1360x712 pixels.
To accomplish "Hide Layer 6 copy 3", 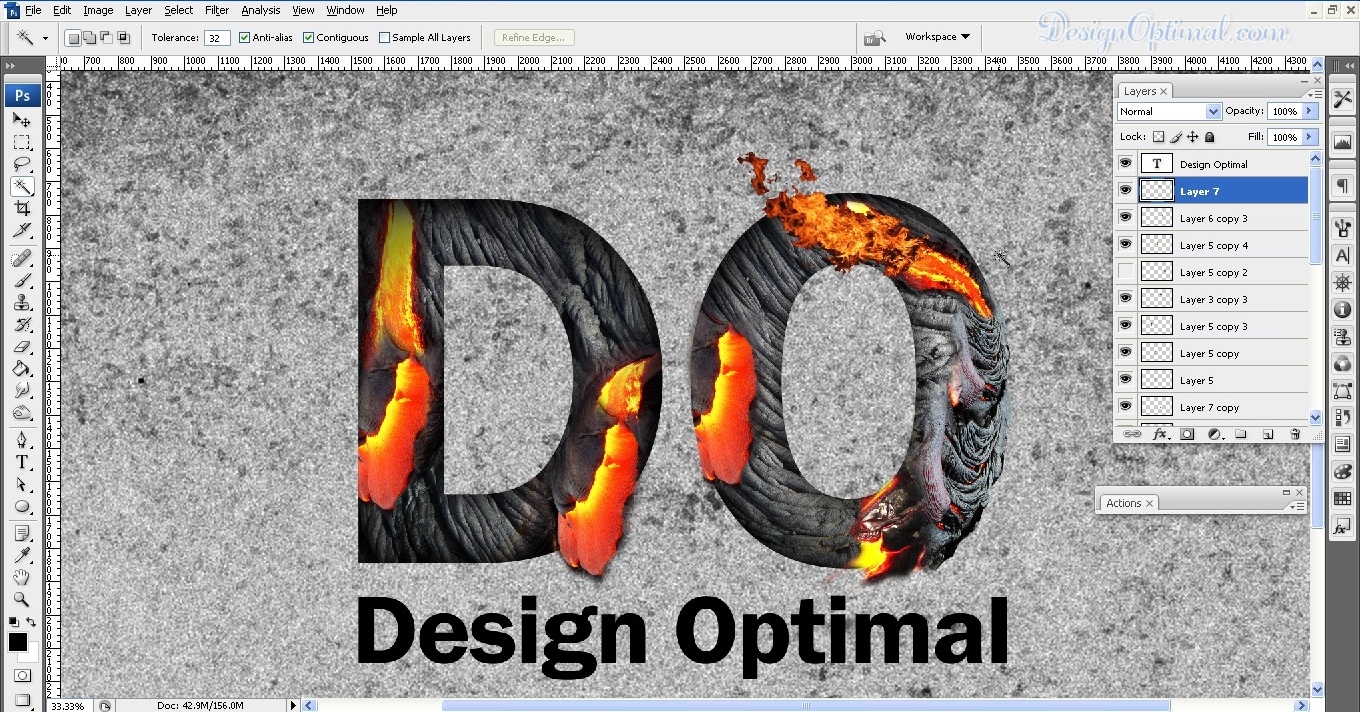I will click(x=1126, y=218).
